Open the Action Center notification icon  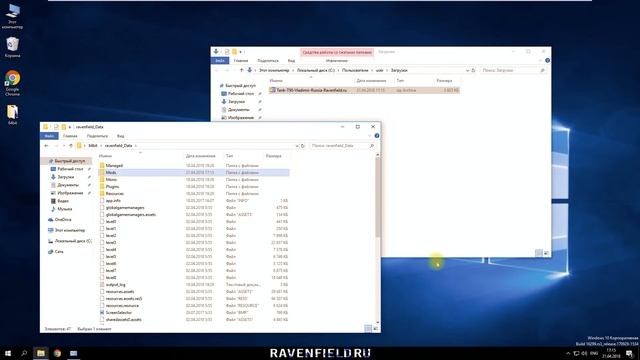[629, 353]
